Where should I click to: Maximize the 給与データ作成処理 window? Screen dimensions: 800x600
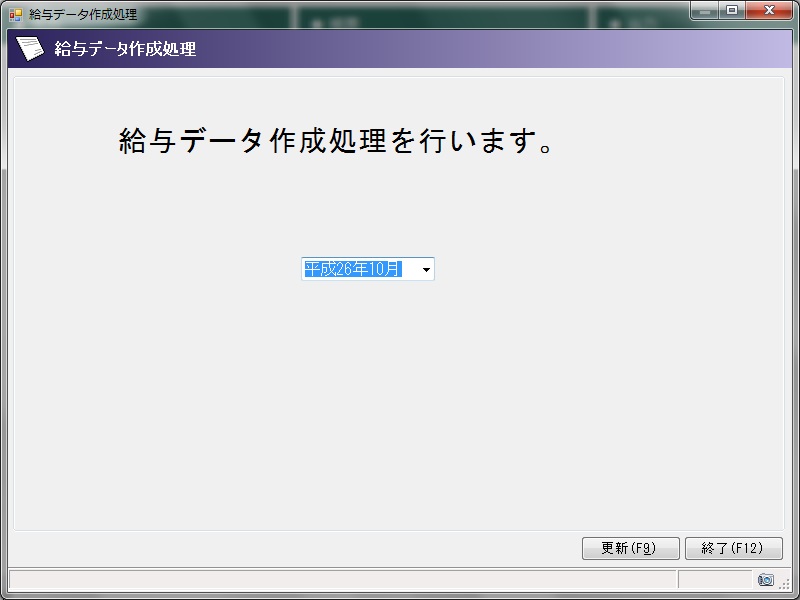732,11
